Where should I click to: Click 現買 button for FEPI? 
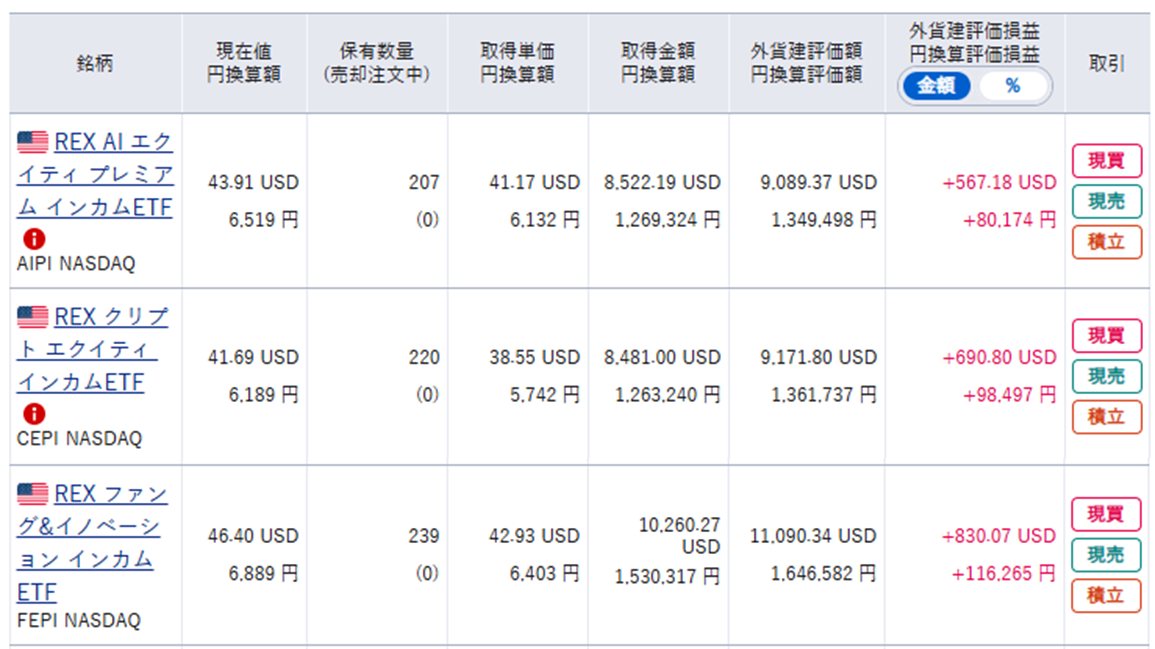click(x=1106, y=514)
